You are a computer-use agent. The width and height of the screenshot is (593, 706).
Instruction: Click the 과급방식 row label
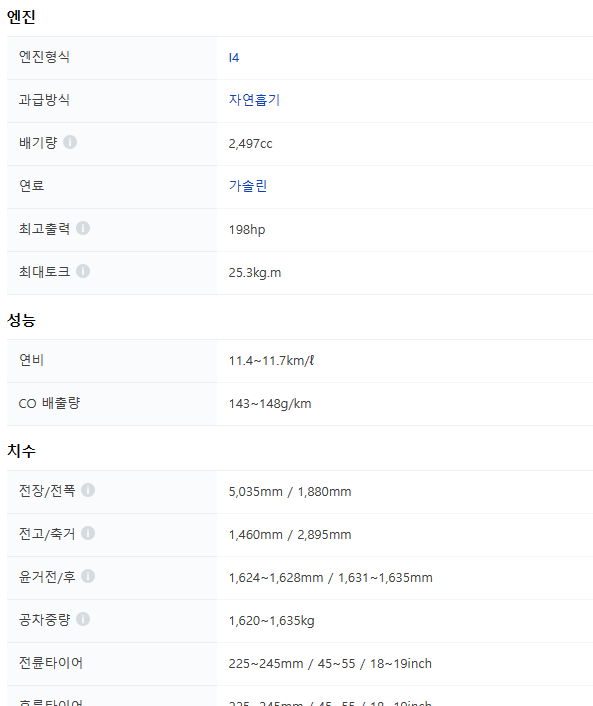(44, 100)
